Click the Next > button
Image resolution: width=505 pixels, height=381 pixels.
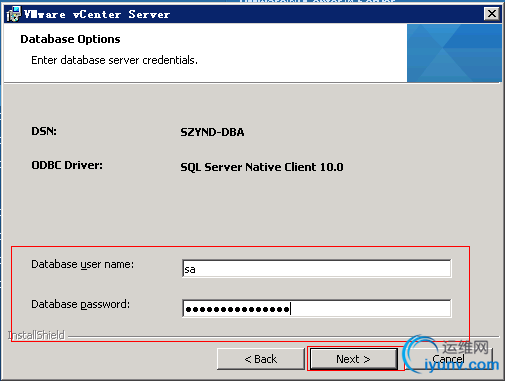click(x=353, y=359)
